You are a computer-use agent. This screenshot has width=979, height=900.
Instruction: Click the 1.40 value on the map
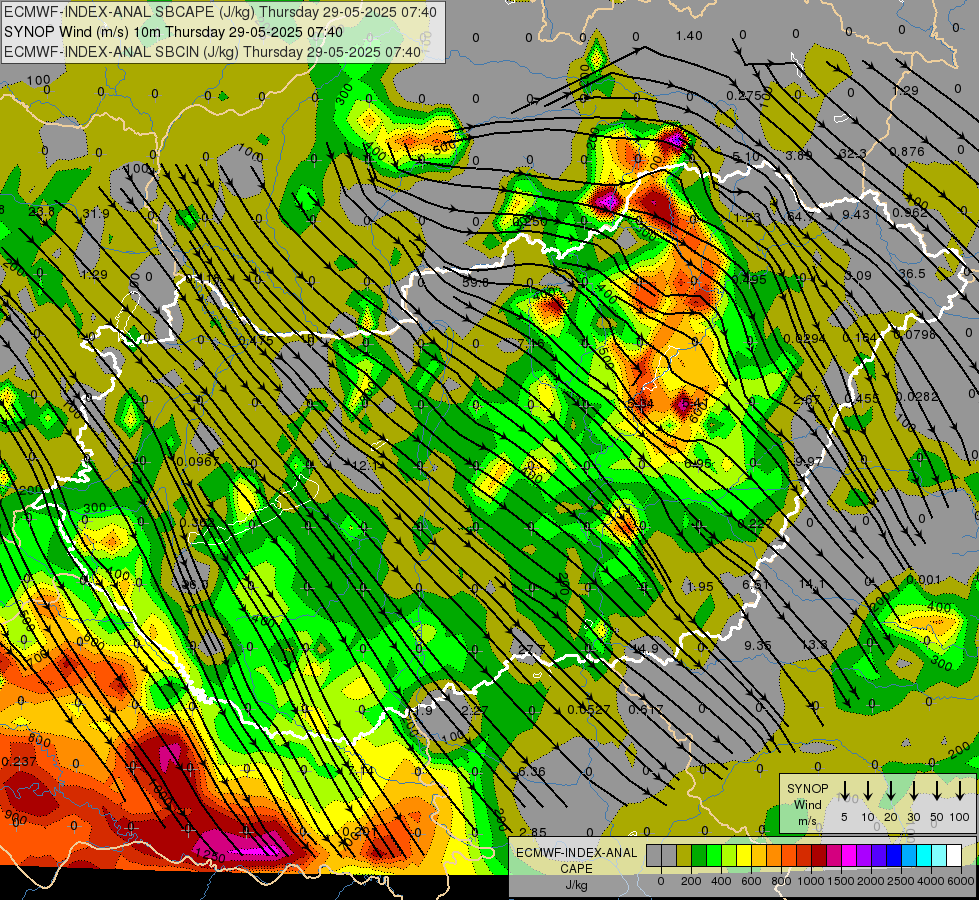tap(689, 36)
